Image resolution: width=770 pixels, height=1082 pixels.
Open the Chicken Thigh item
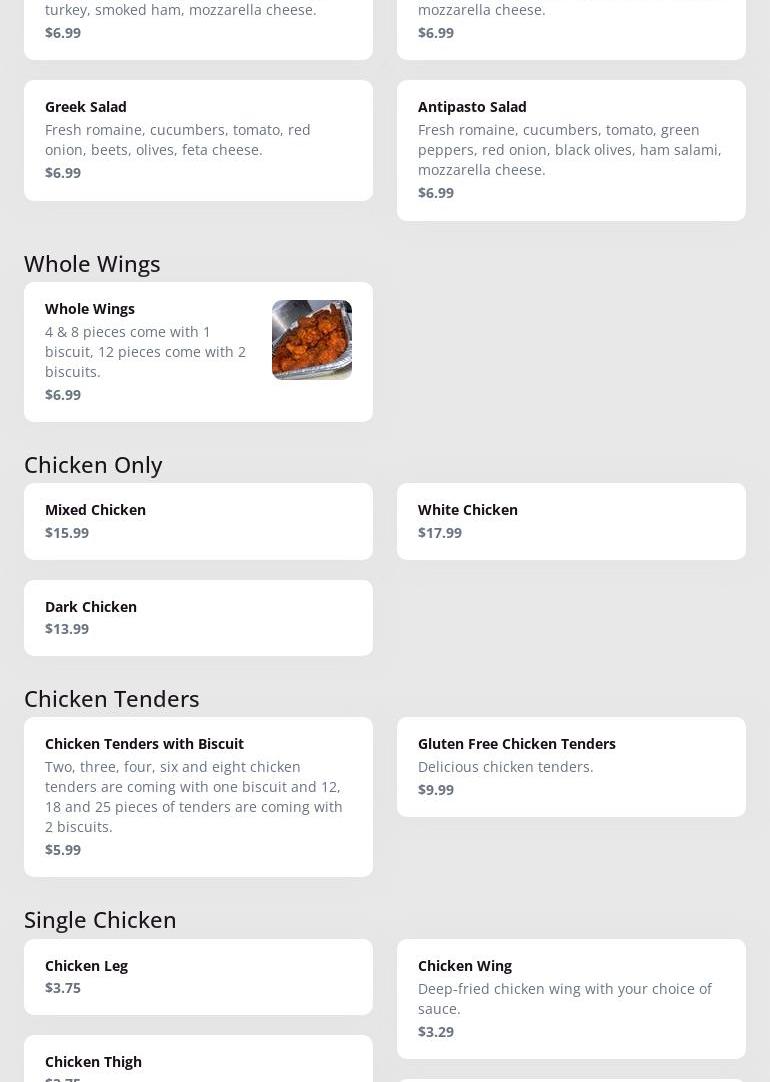[x=93, y=1062]
